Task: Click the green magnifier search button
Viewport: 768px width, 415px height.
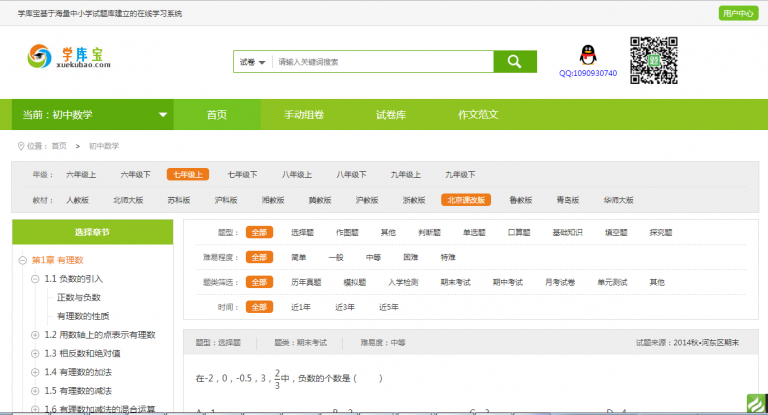Action: pos(515,61)
